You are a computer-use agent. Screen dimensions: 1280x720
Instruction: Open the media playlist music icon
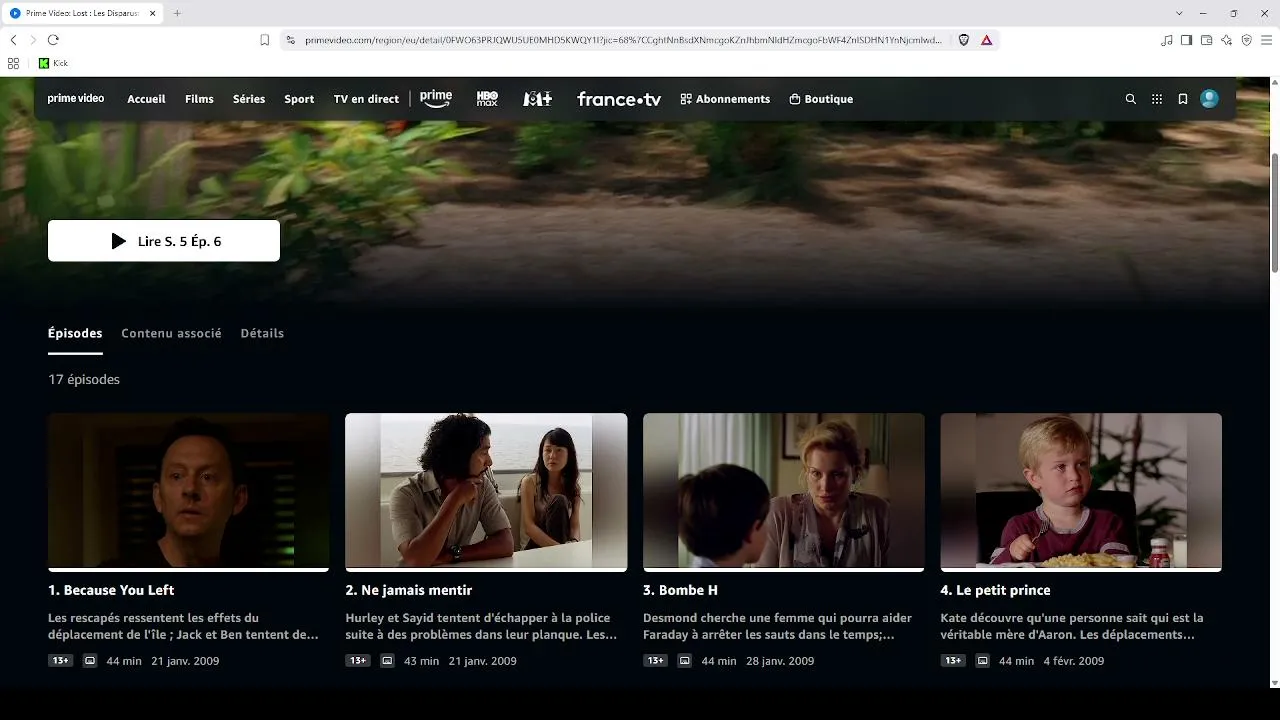pos(1167,40)
